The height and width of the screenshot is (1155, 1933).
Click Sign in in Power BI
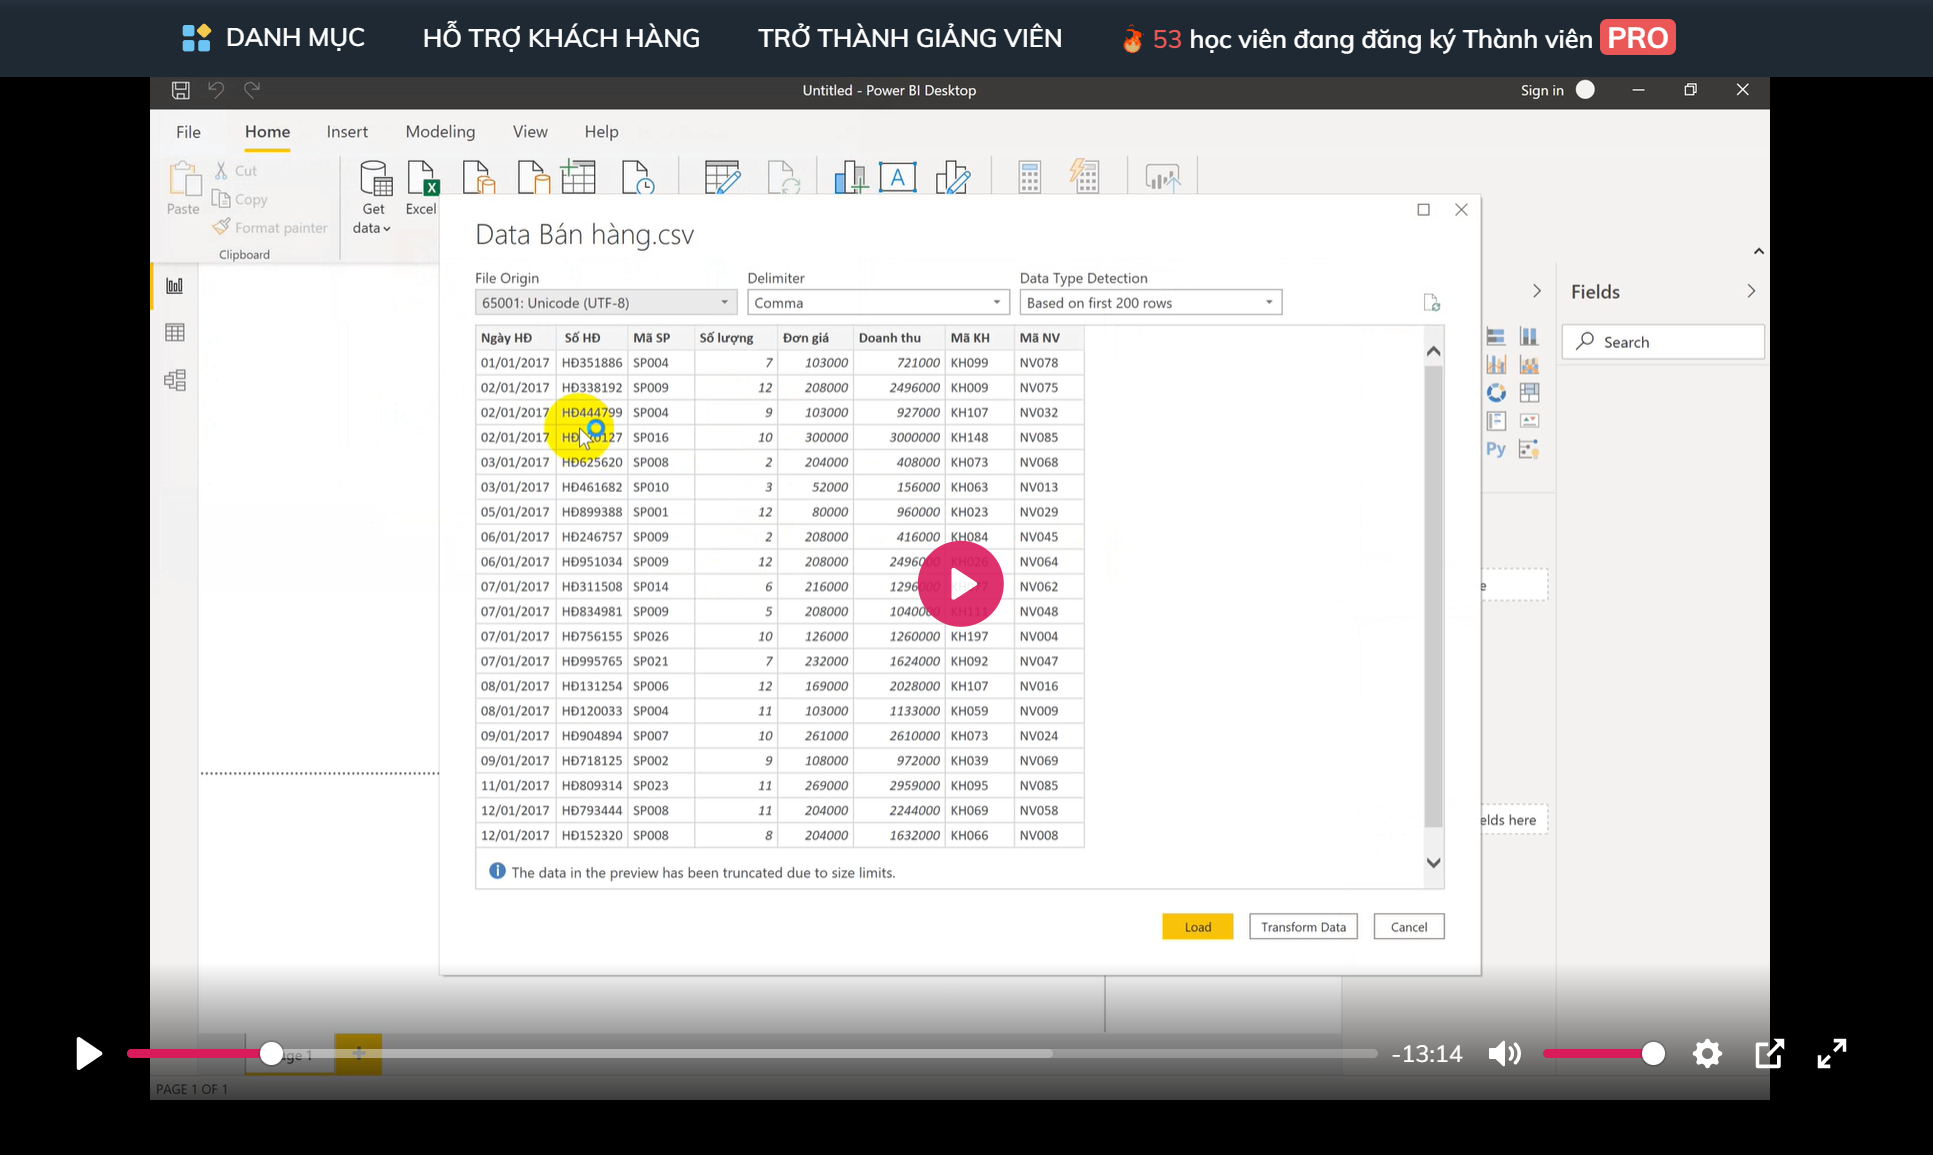1541,90
